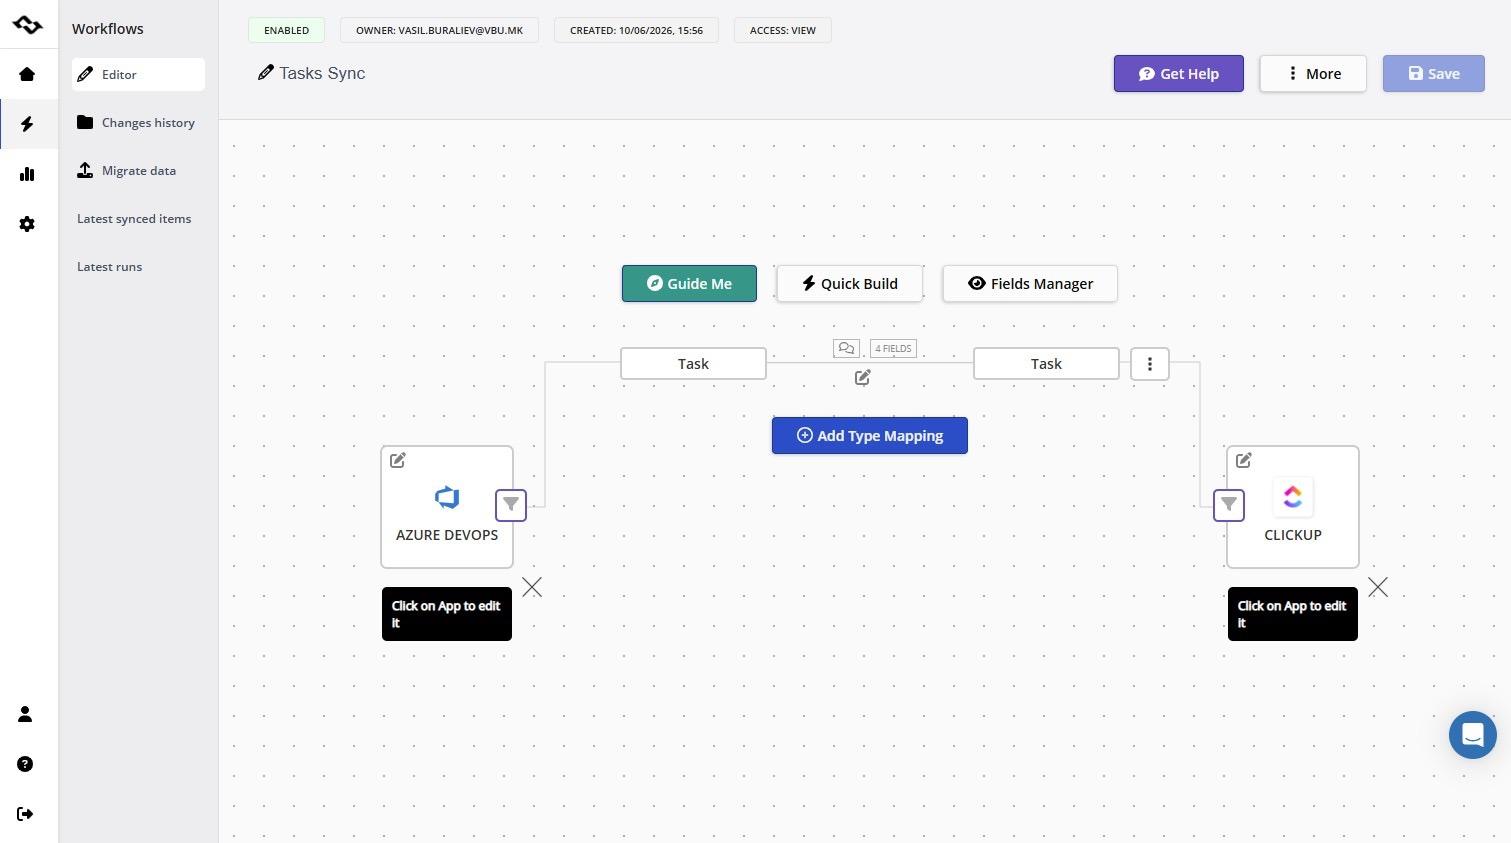This screenshot has height=843, width=1511.
Task: Select the ClickUp Task type box
Action: point(1046,364)
